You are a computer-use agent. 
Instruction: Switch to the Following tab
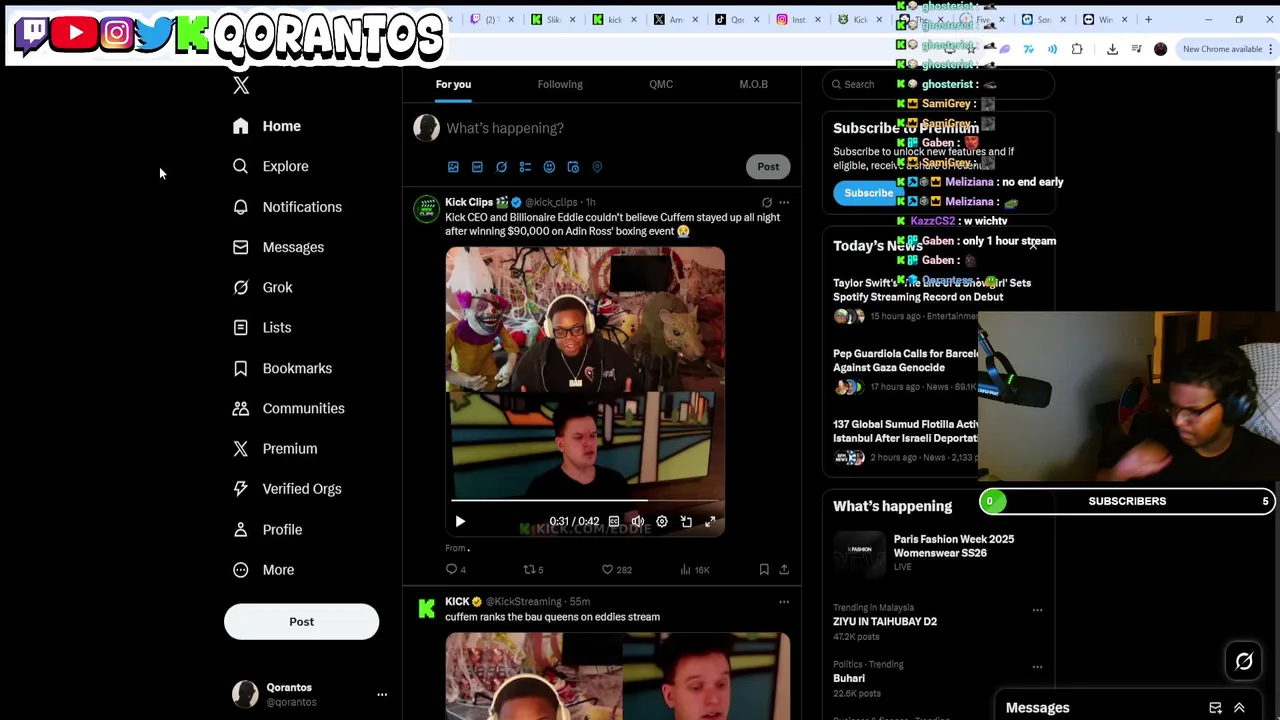point(560,84)
